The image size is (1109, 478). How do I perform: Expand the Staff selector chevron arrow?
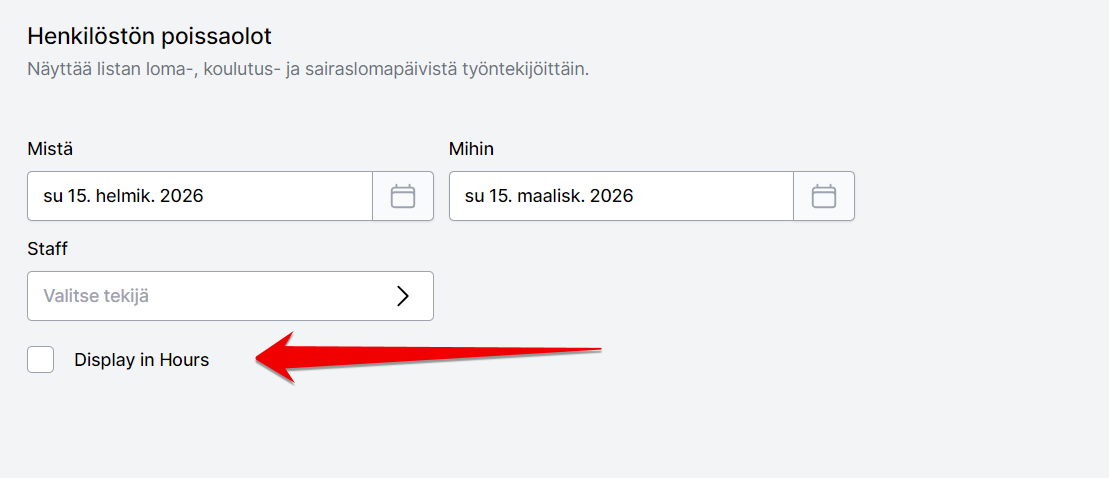coord(403,296)
